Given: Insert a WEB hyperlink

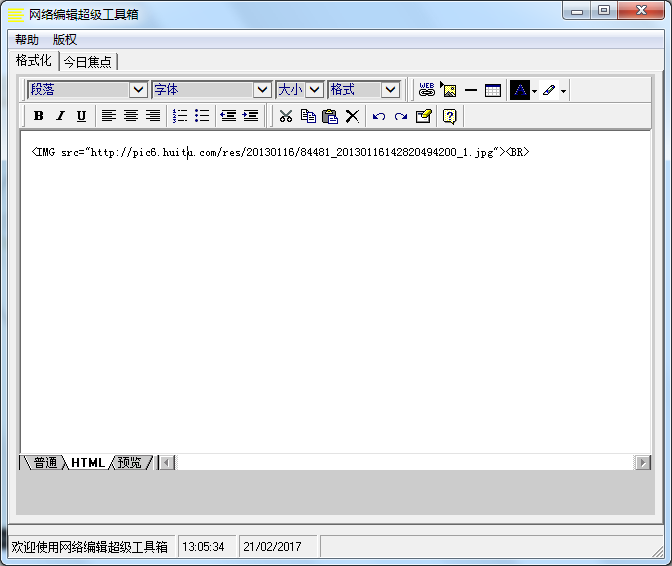Looking at the screenshot, I should (426, 90).
